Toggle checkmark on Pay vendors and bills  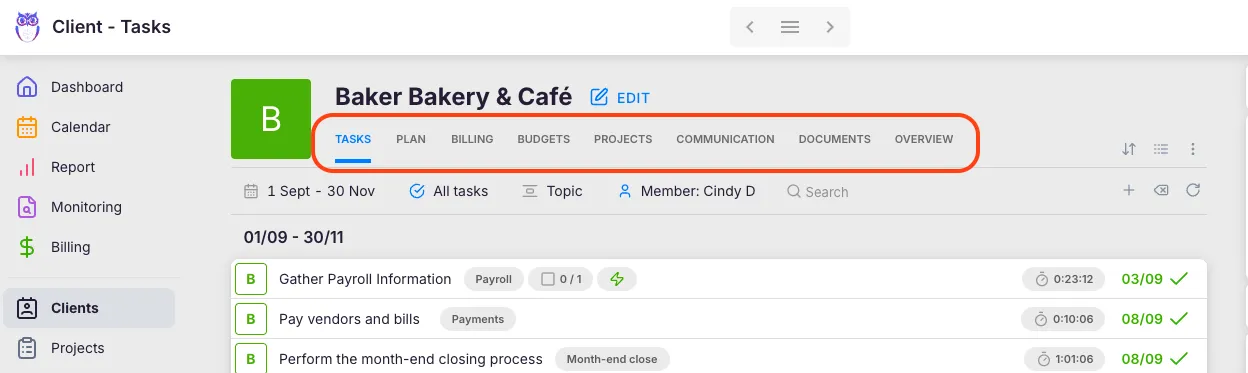[1179, 319]
